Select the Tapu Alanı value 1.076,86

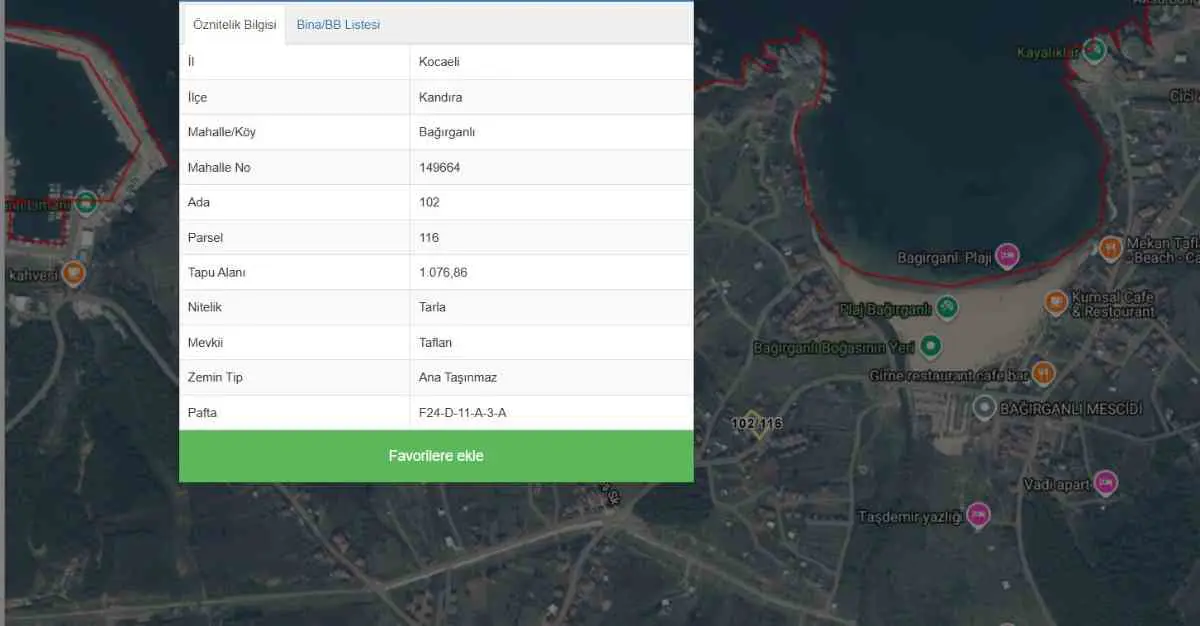[444, 272]
